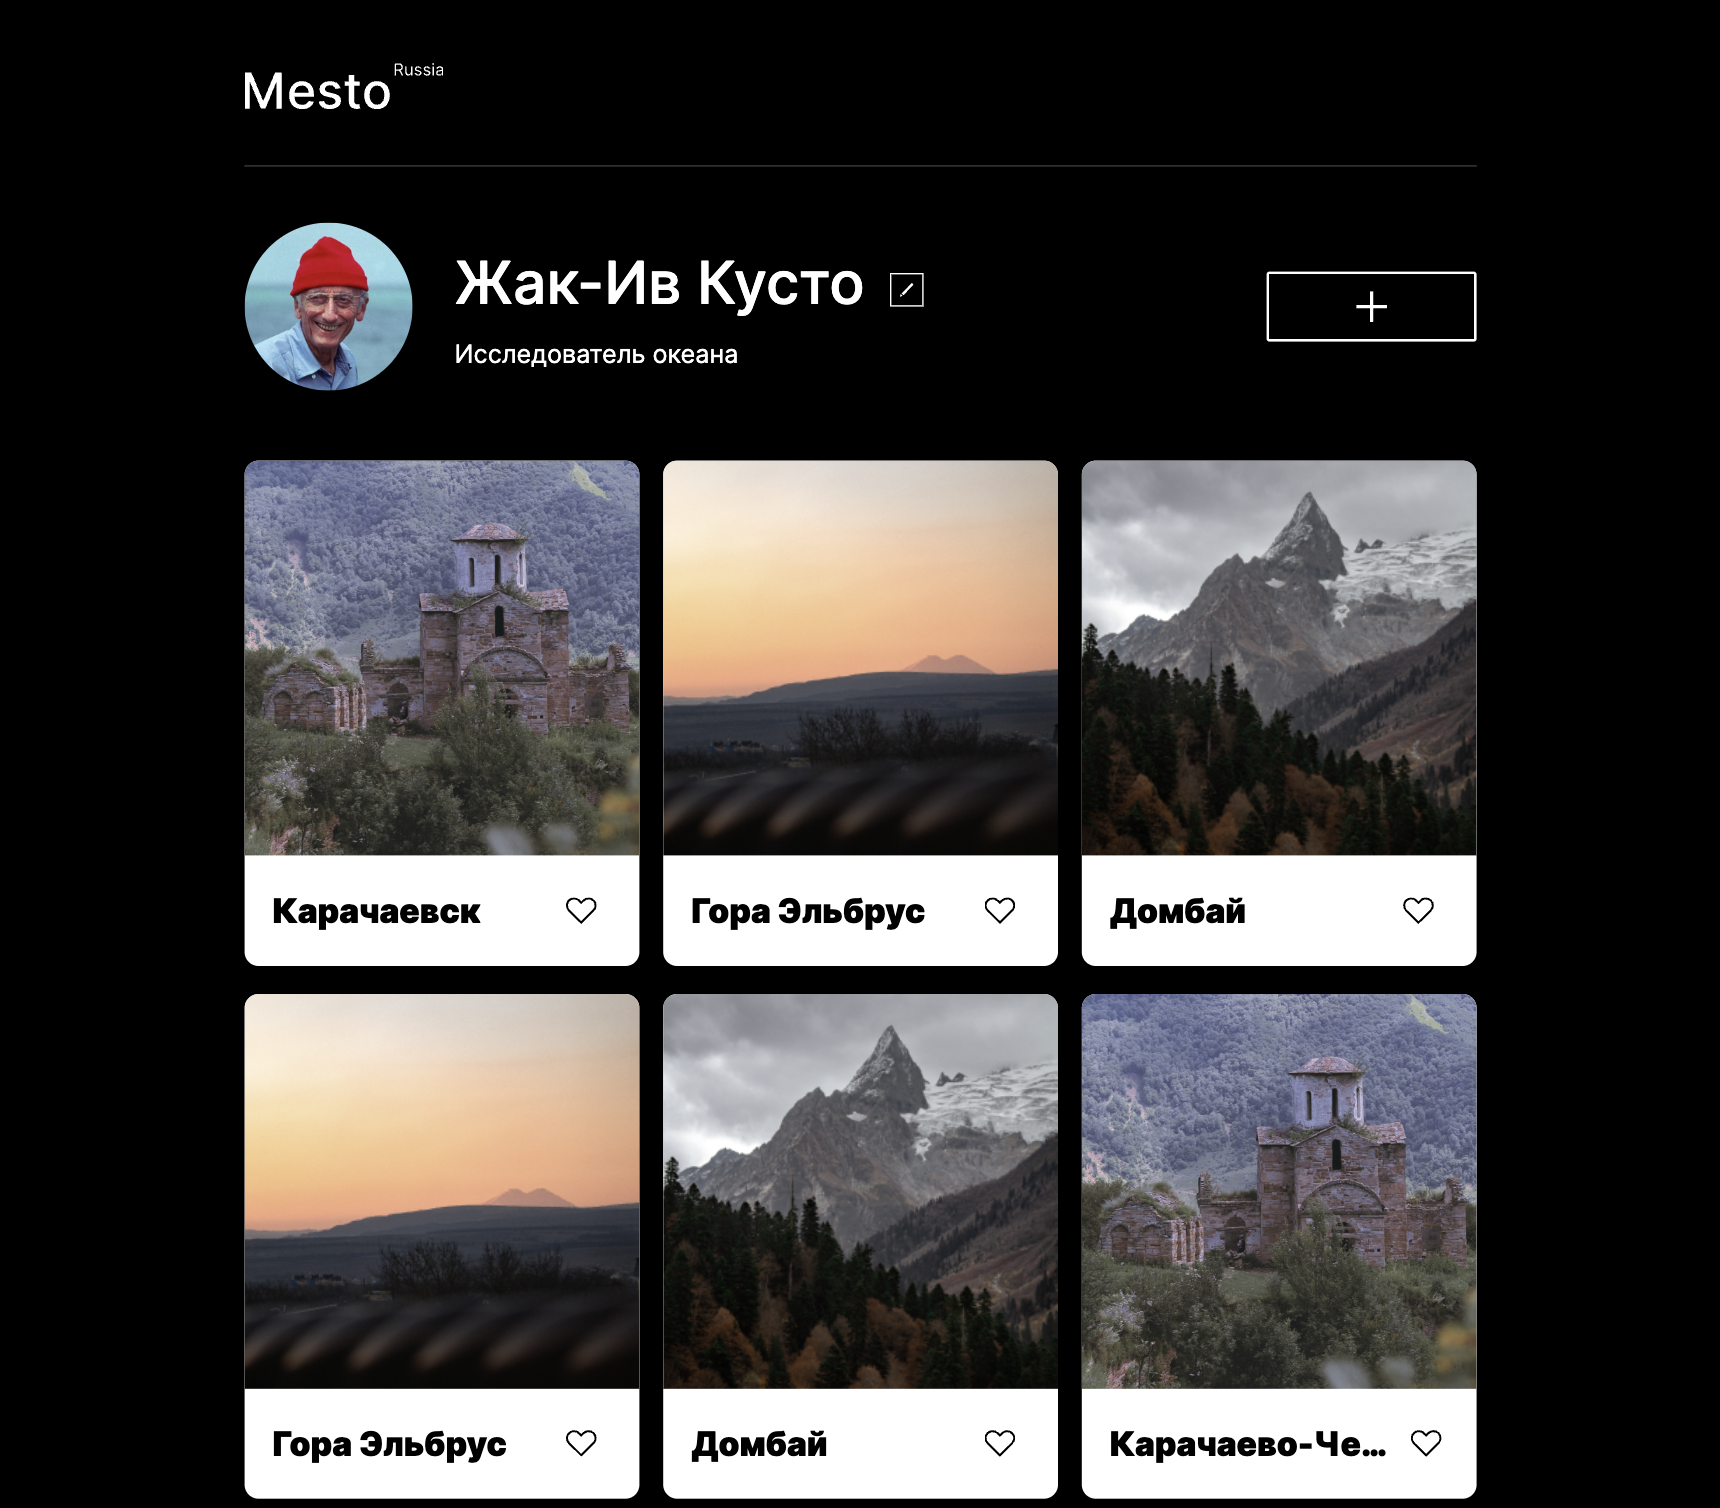1720x1508 pixels.
Task: Tap the heart on Карачаево-Че... card
Action: (1425, 1443)
